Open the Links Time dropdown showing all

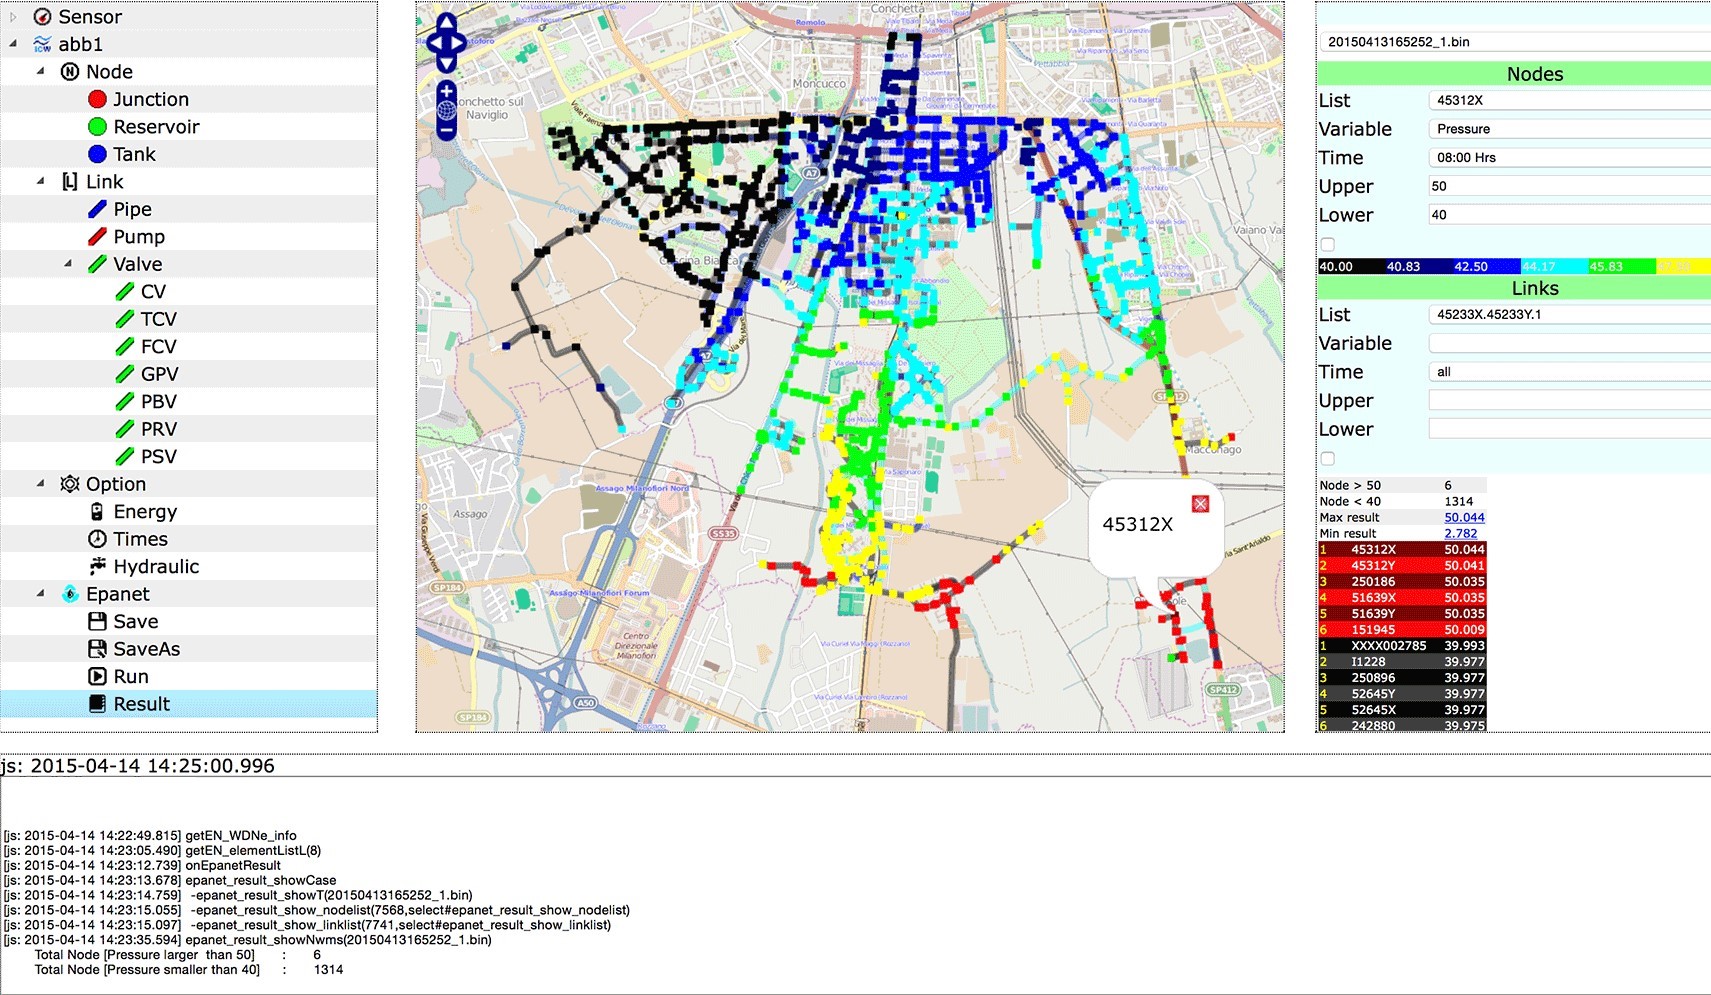[1570, 372]
